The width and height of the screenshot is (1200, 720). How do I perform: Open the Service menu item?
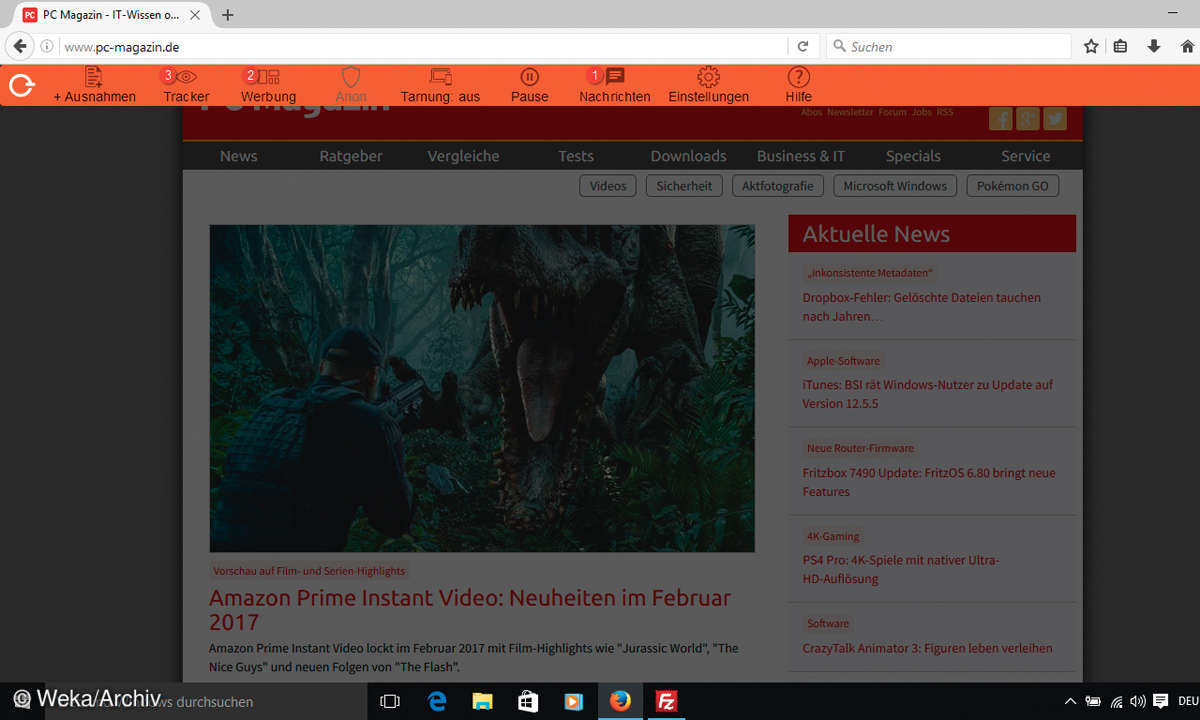pos(1026,156)
